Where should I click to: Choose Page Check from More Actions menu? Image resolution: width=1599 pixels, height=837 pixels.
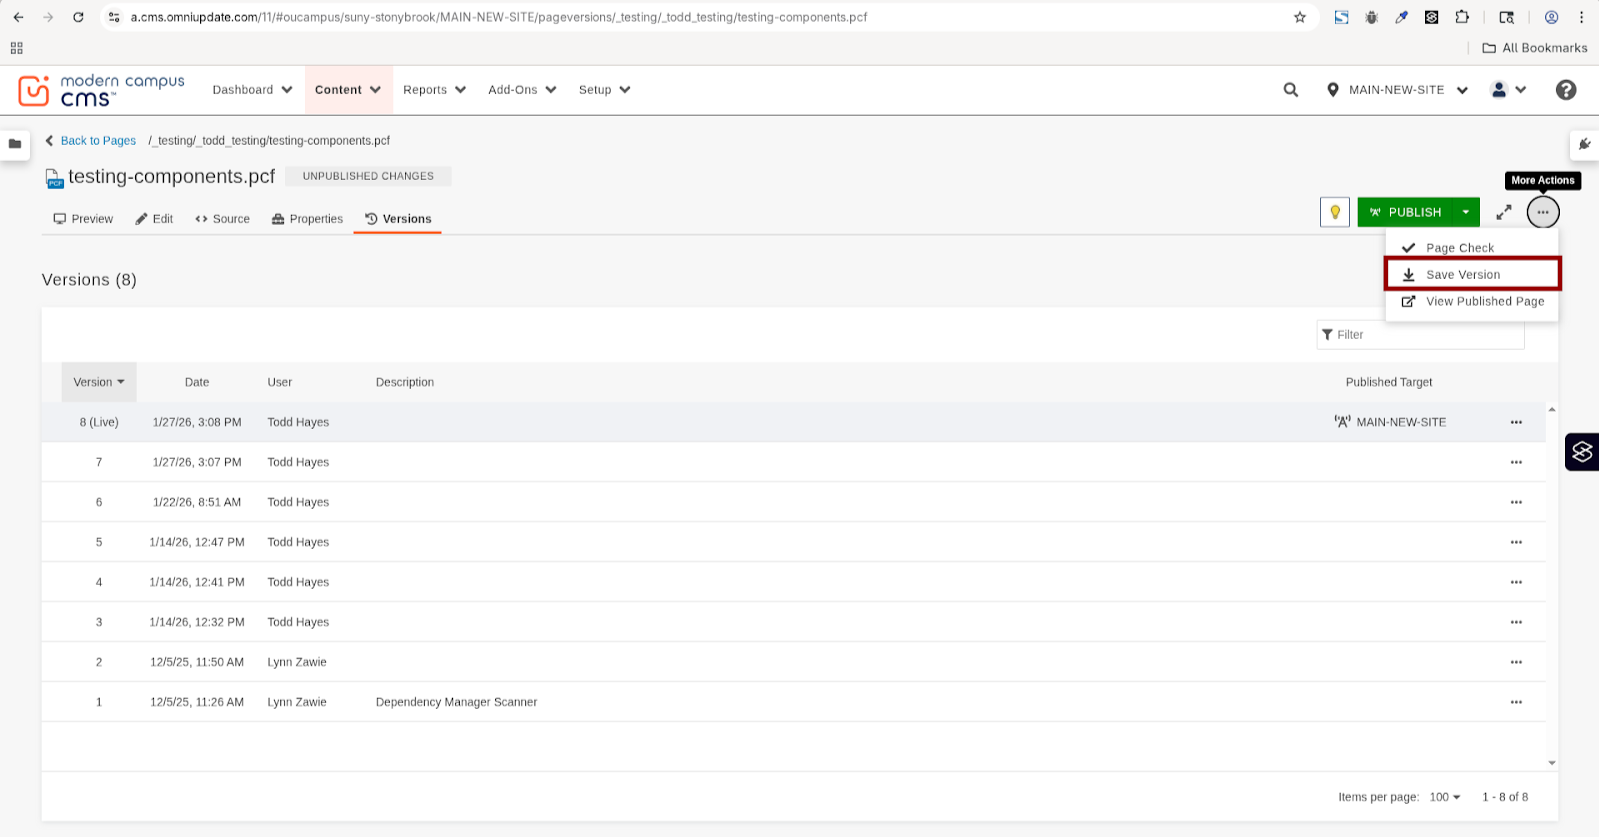1472,248
